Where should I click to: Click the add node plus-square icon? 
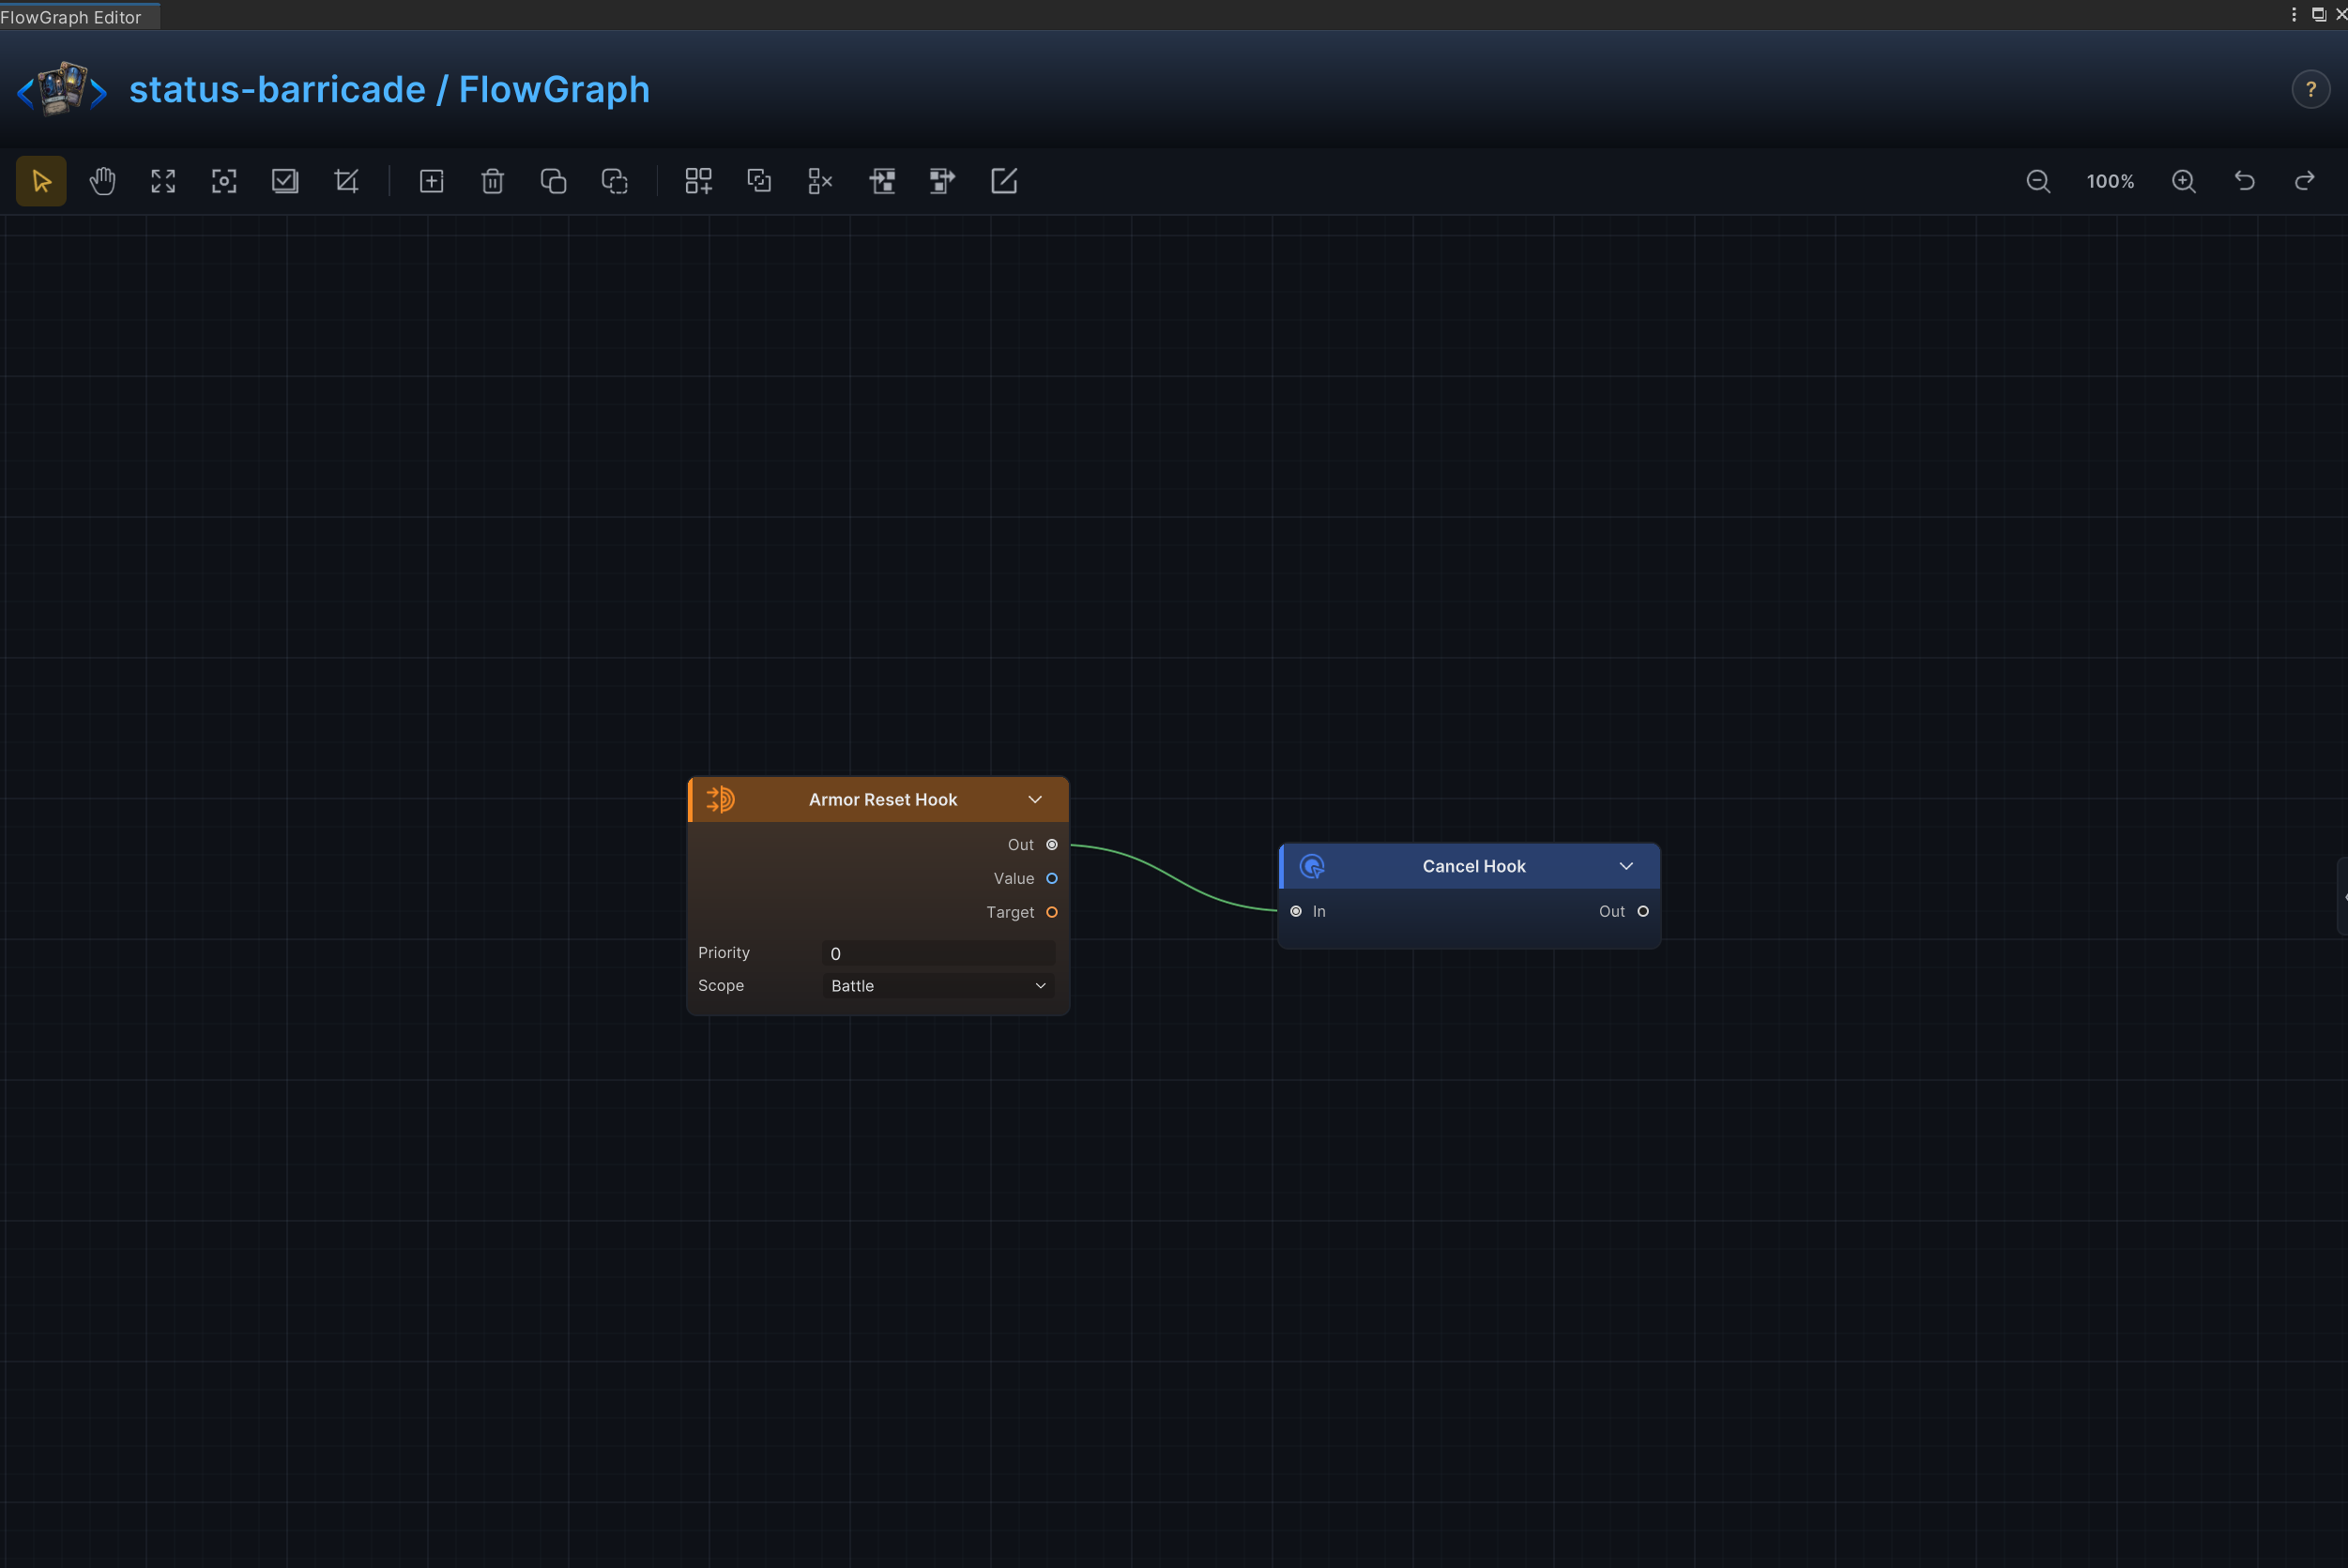pos(431,181)
